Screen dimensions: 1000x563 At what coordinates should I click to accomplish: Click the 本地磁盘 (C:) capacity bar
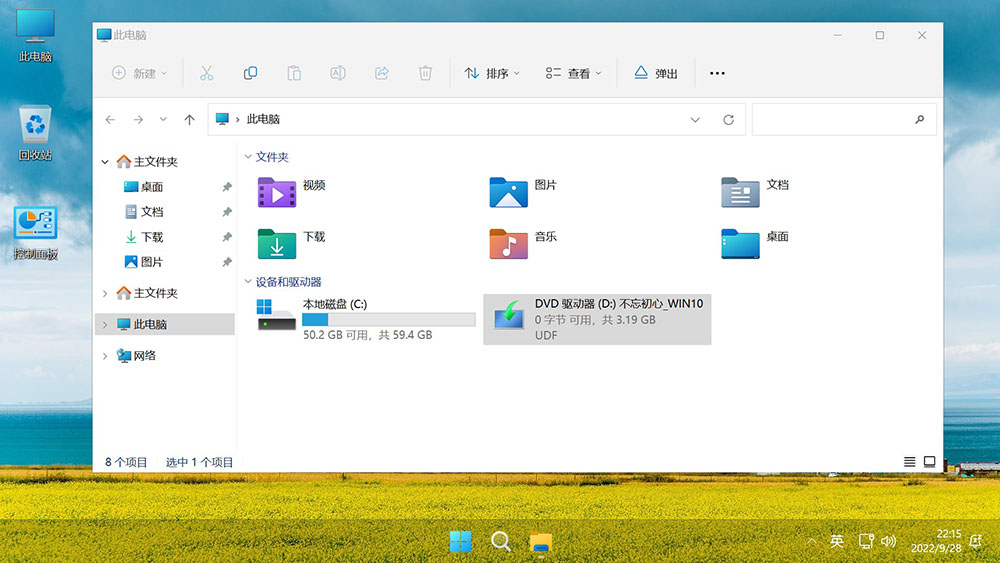(388, 319)
